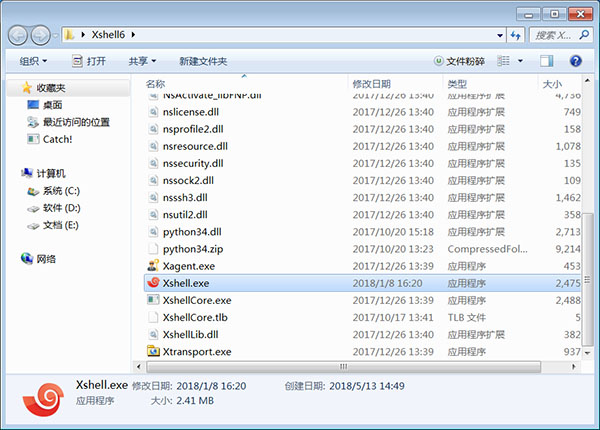Expand the address bar history dropdown
The width and height of the screenshot is (600, 430).
(x=500, y=36)
